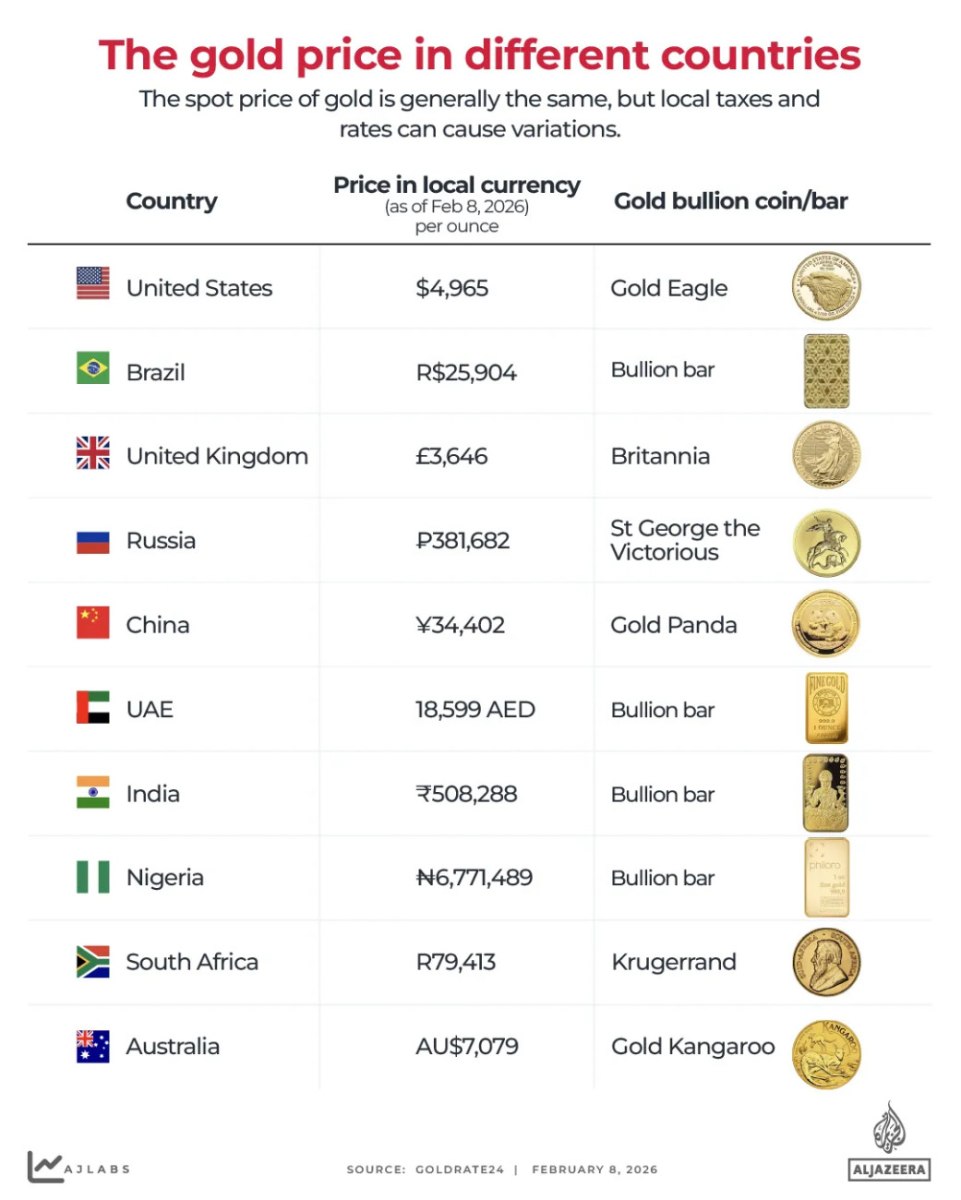Click the Australia flag icon
Screen dimensions: 961x1200
[93, 1045]
